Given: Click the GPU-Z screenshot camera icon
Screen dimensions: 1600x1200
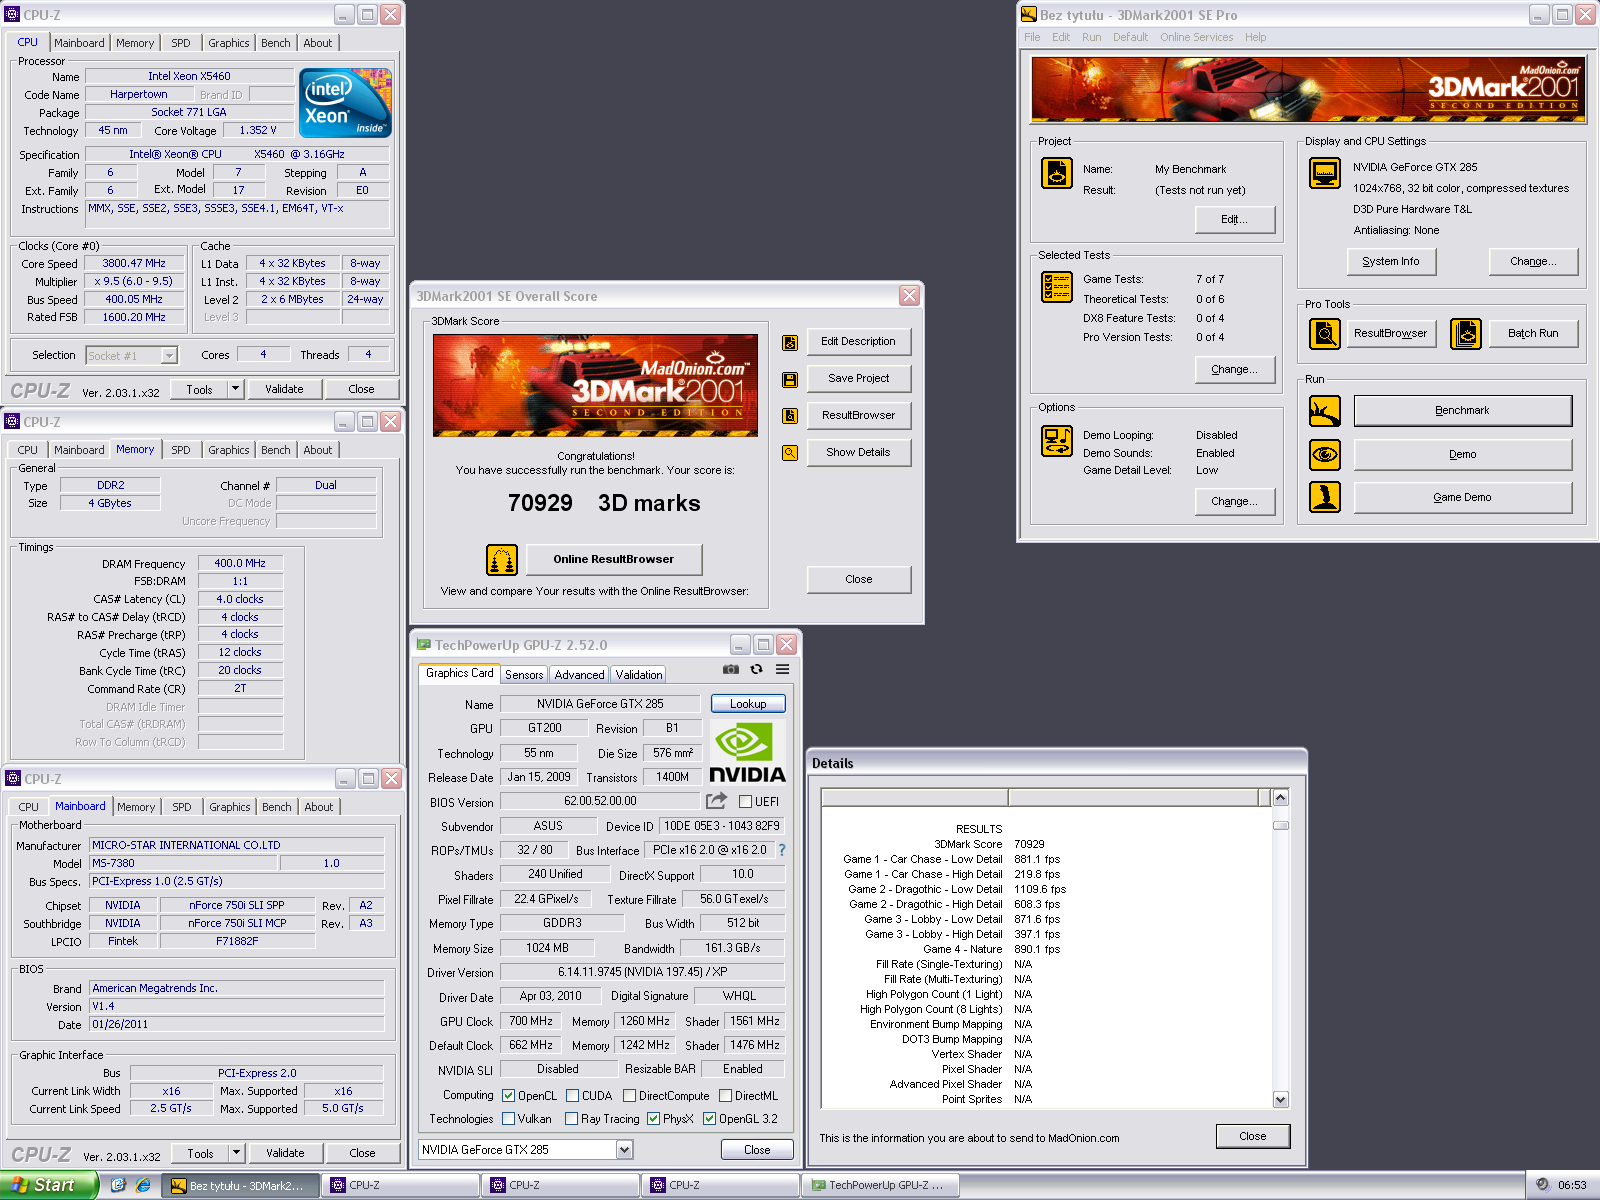Looking at the screenshot, I should (731, 669).
